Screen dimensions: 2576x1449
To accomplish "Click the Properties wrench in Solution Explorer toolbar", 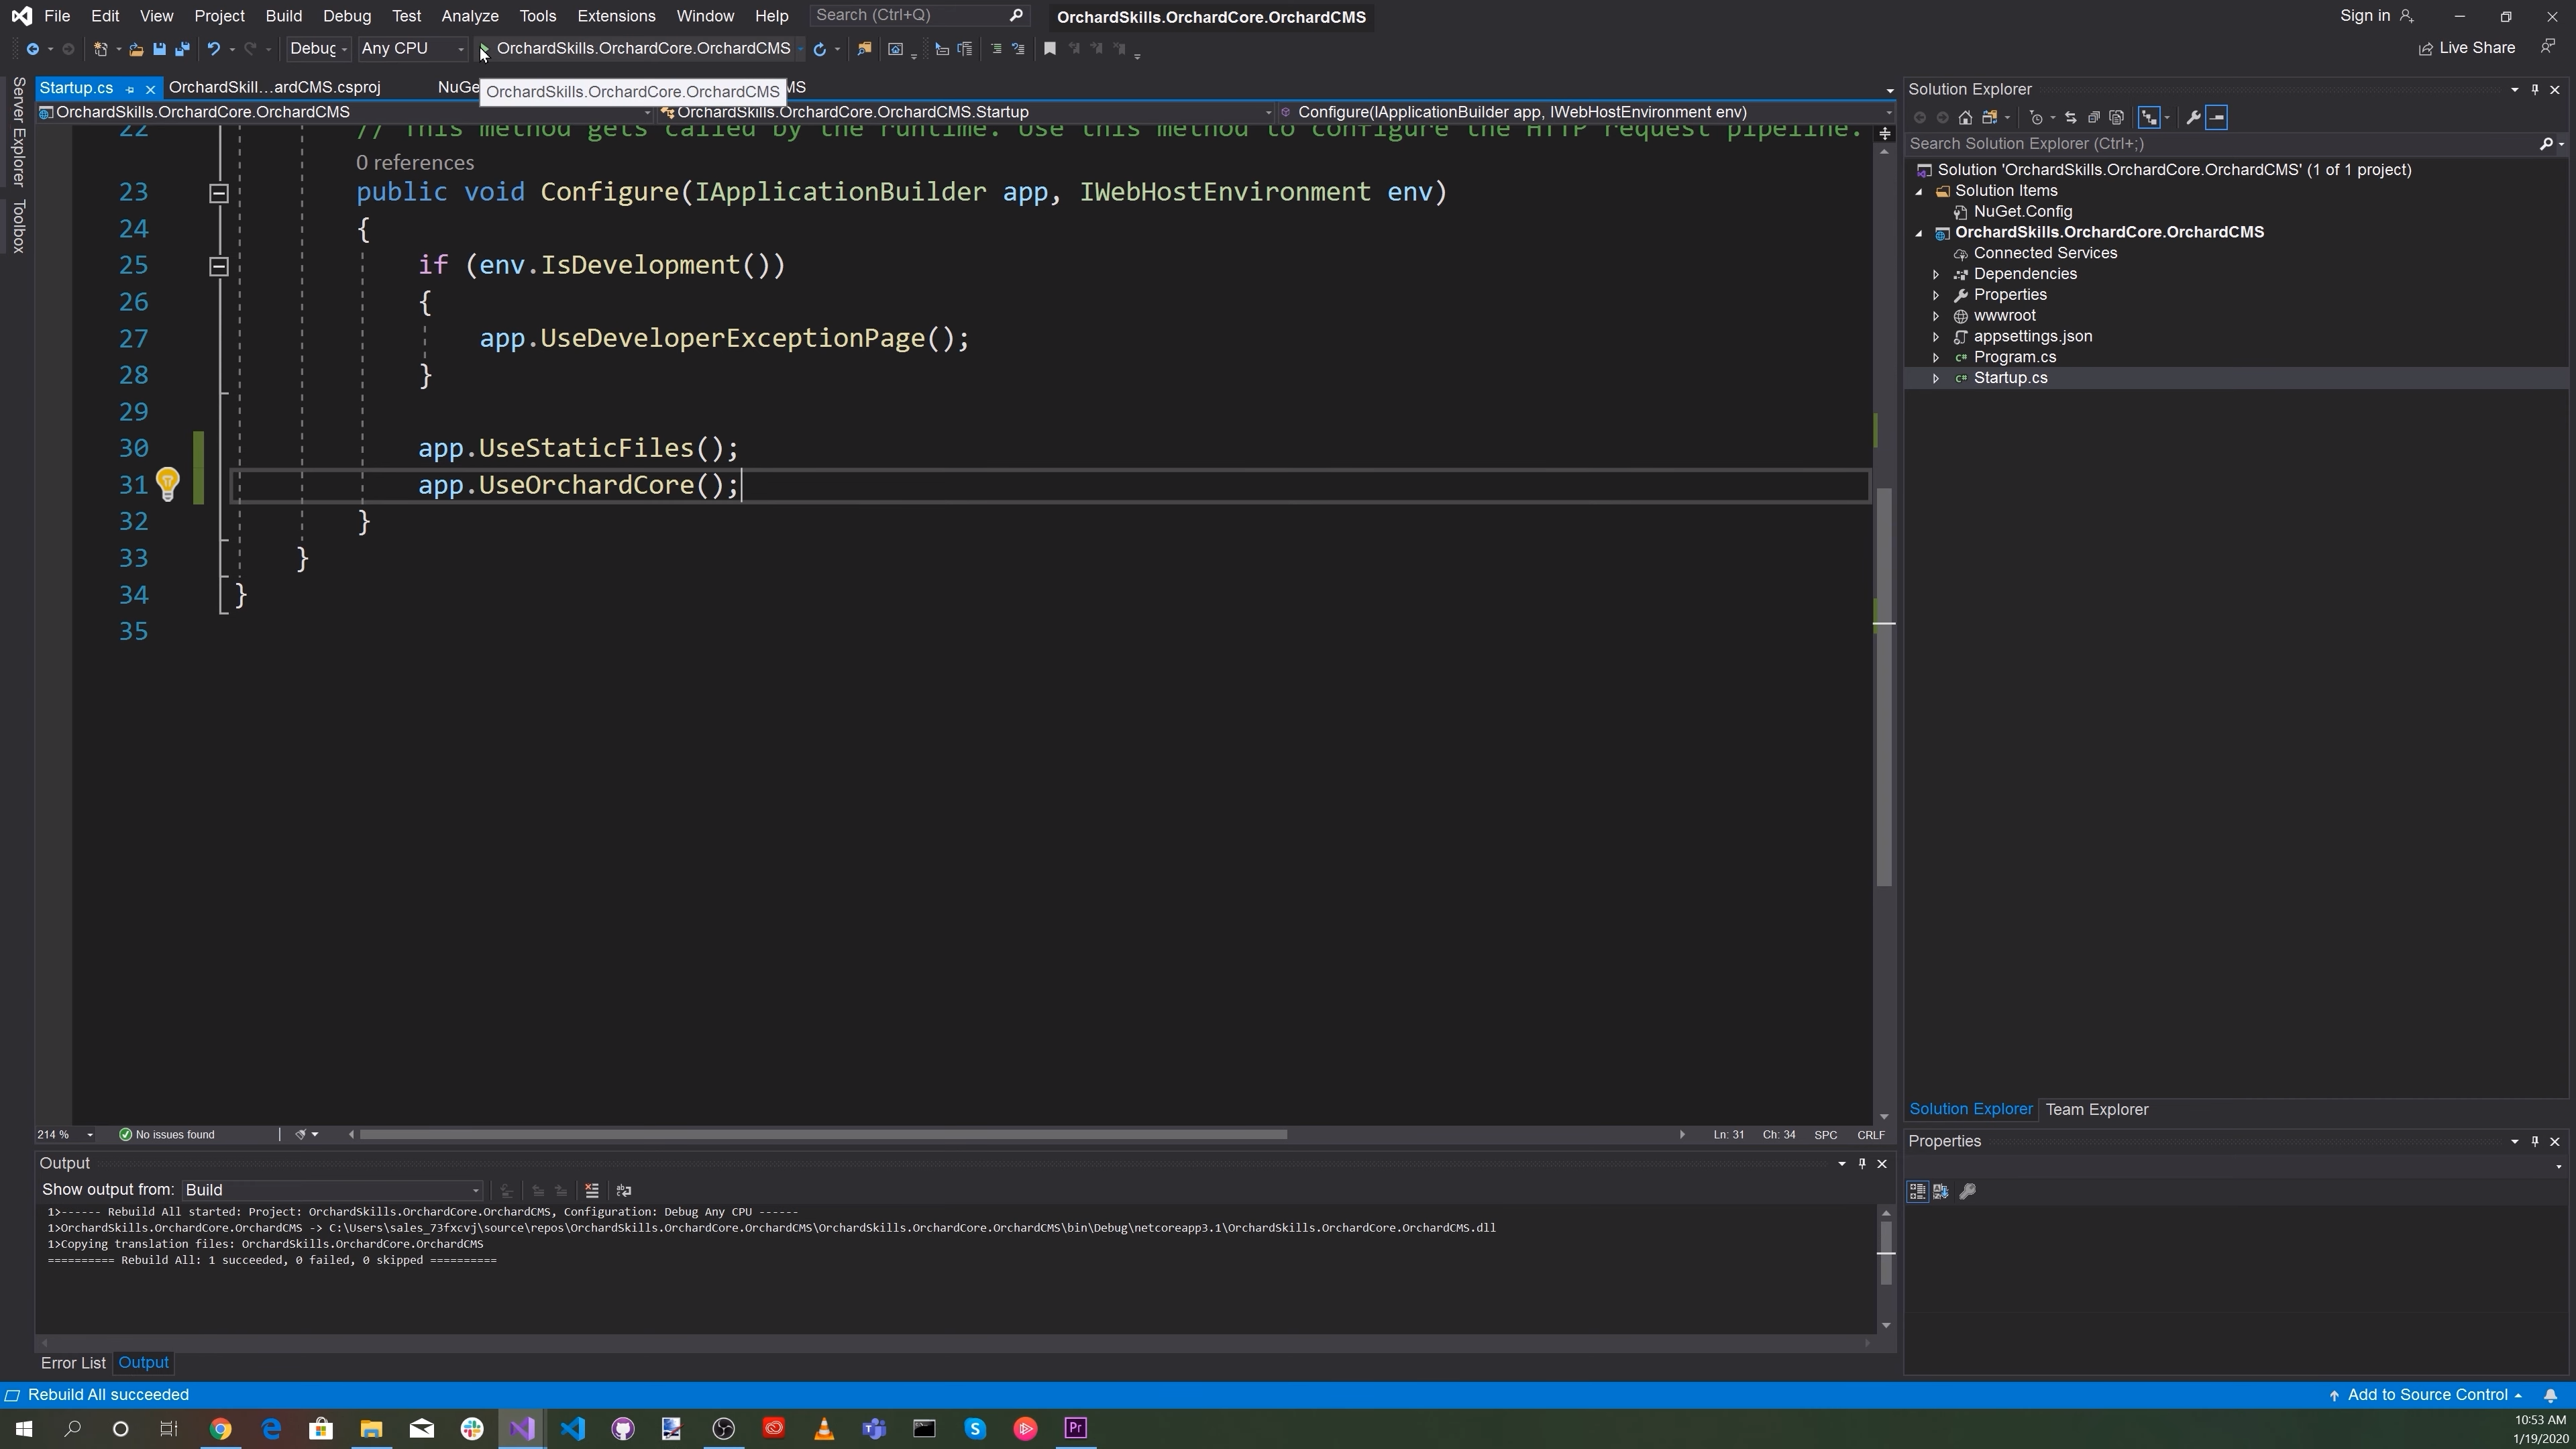I will coord(2193,118).
